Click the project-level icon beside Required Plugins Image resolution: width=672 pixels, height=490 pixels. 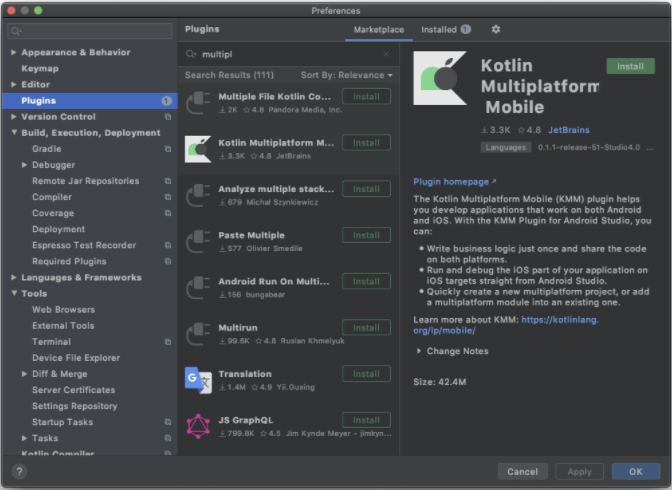(x=168, y=261)
